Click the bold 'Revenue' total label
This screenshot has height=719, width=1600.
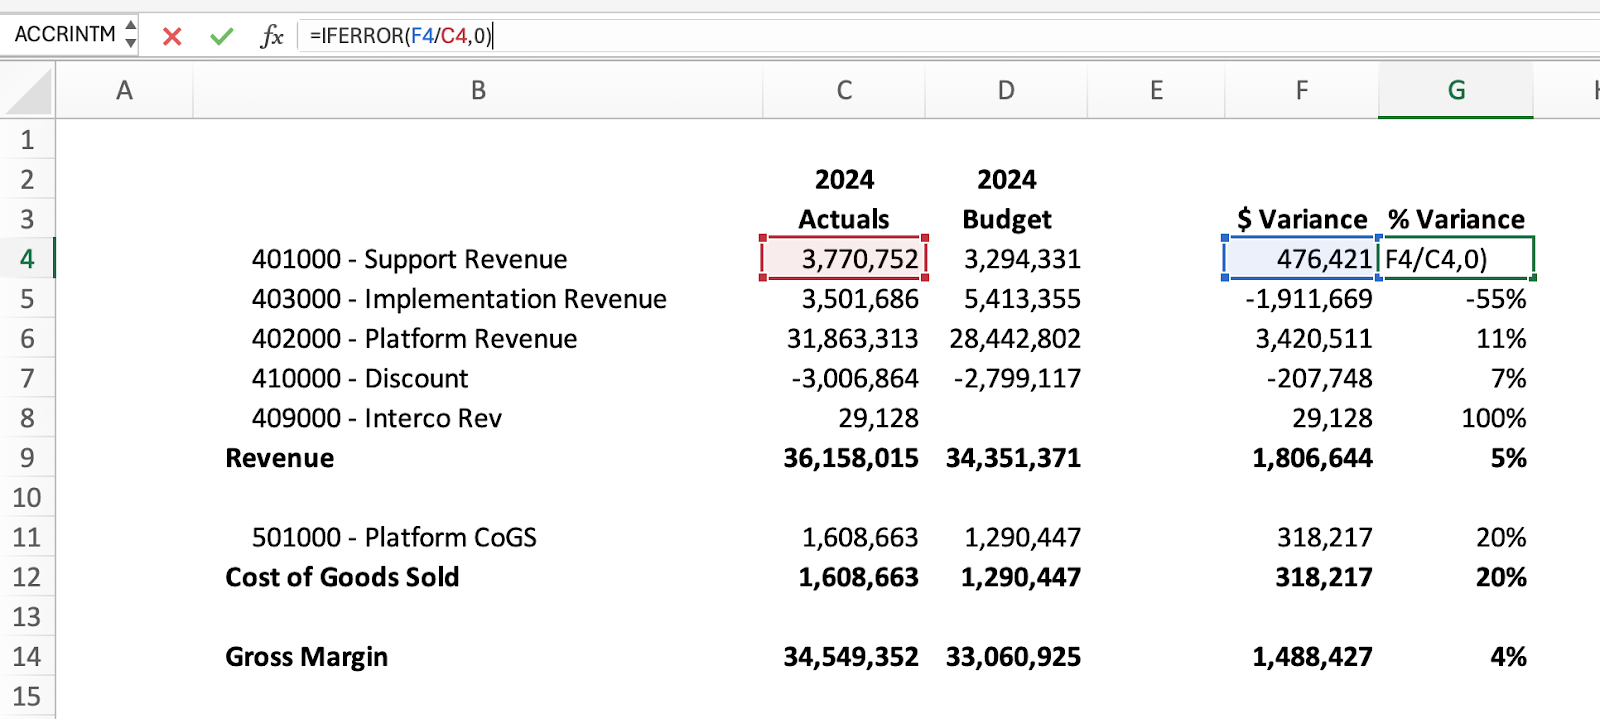pos(279,458)
